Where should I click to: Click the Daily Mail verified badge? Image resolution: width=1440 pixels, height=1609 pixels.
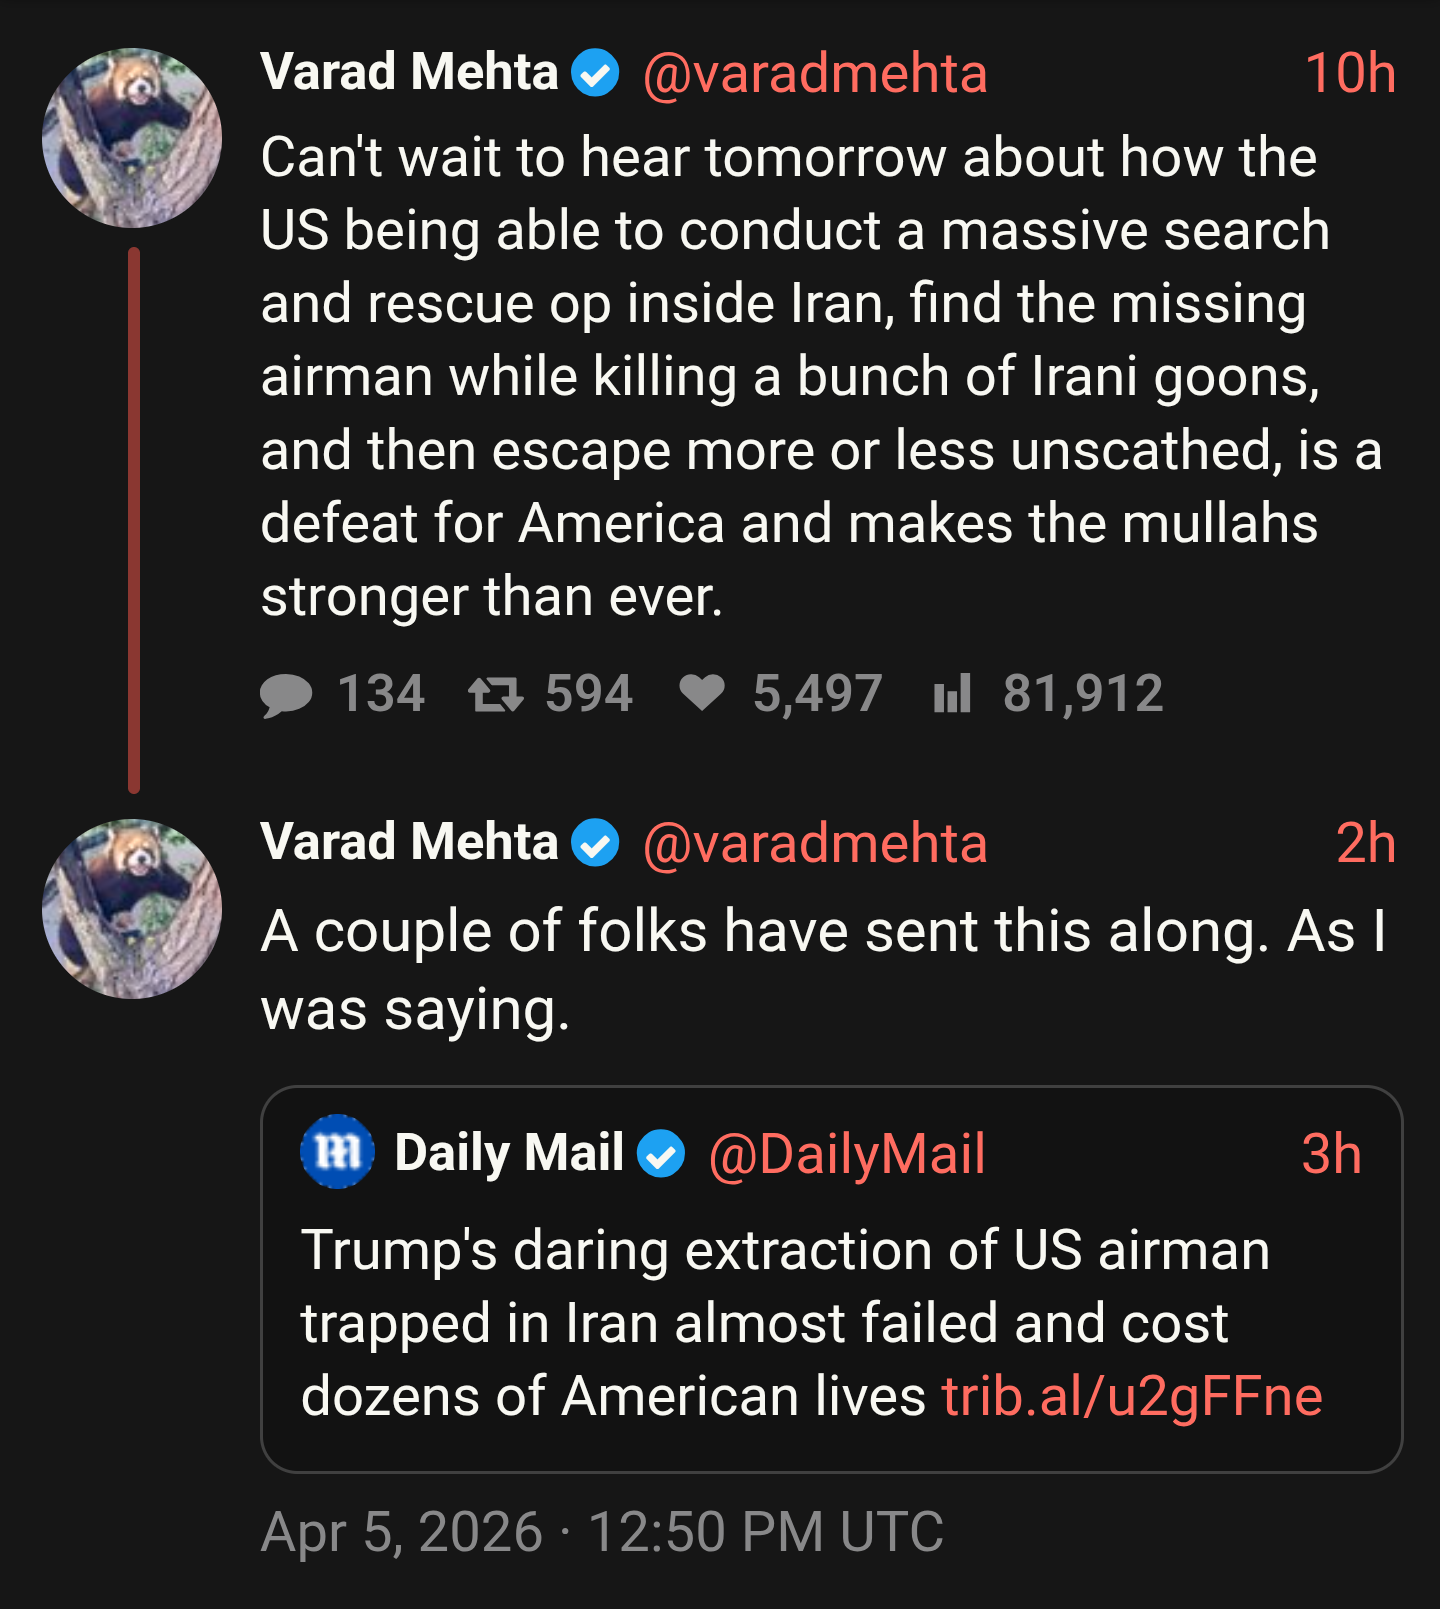pyautogui.click(x=662, y=1154)
